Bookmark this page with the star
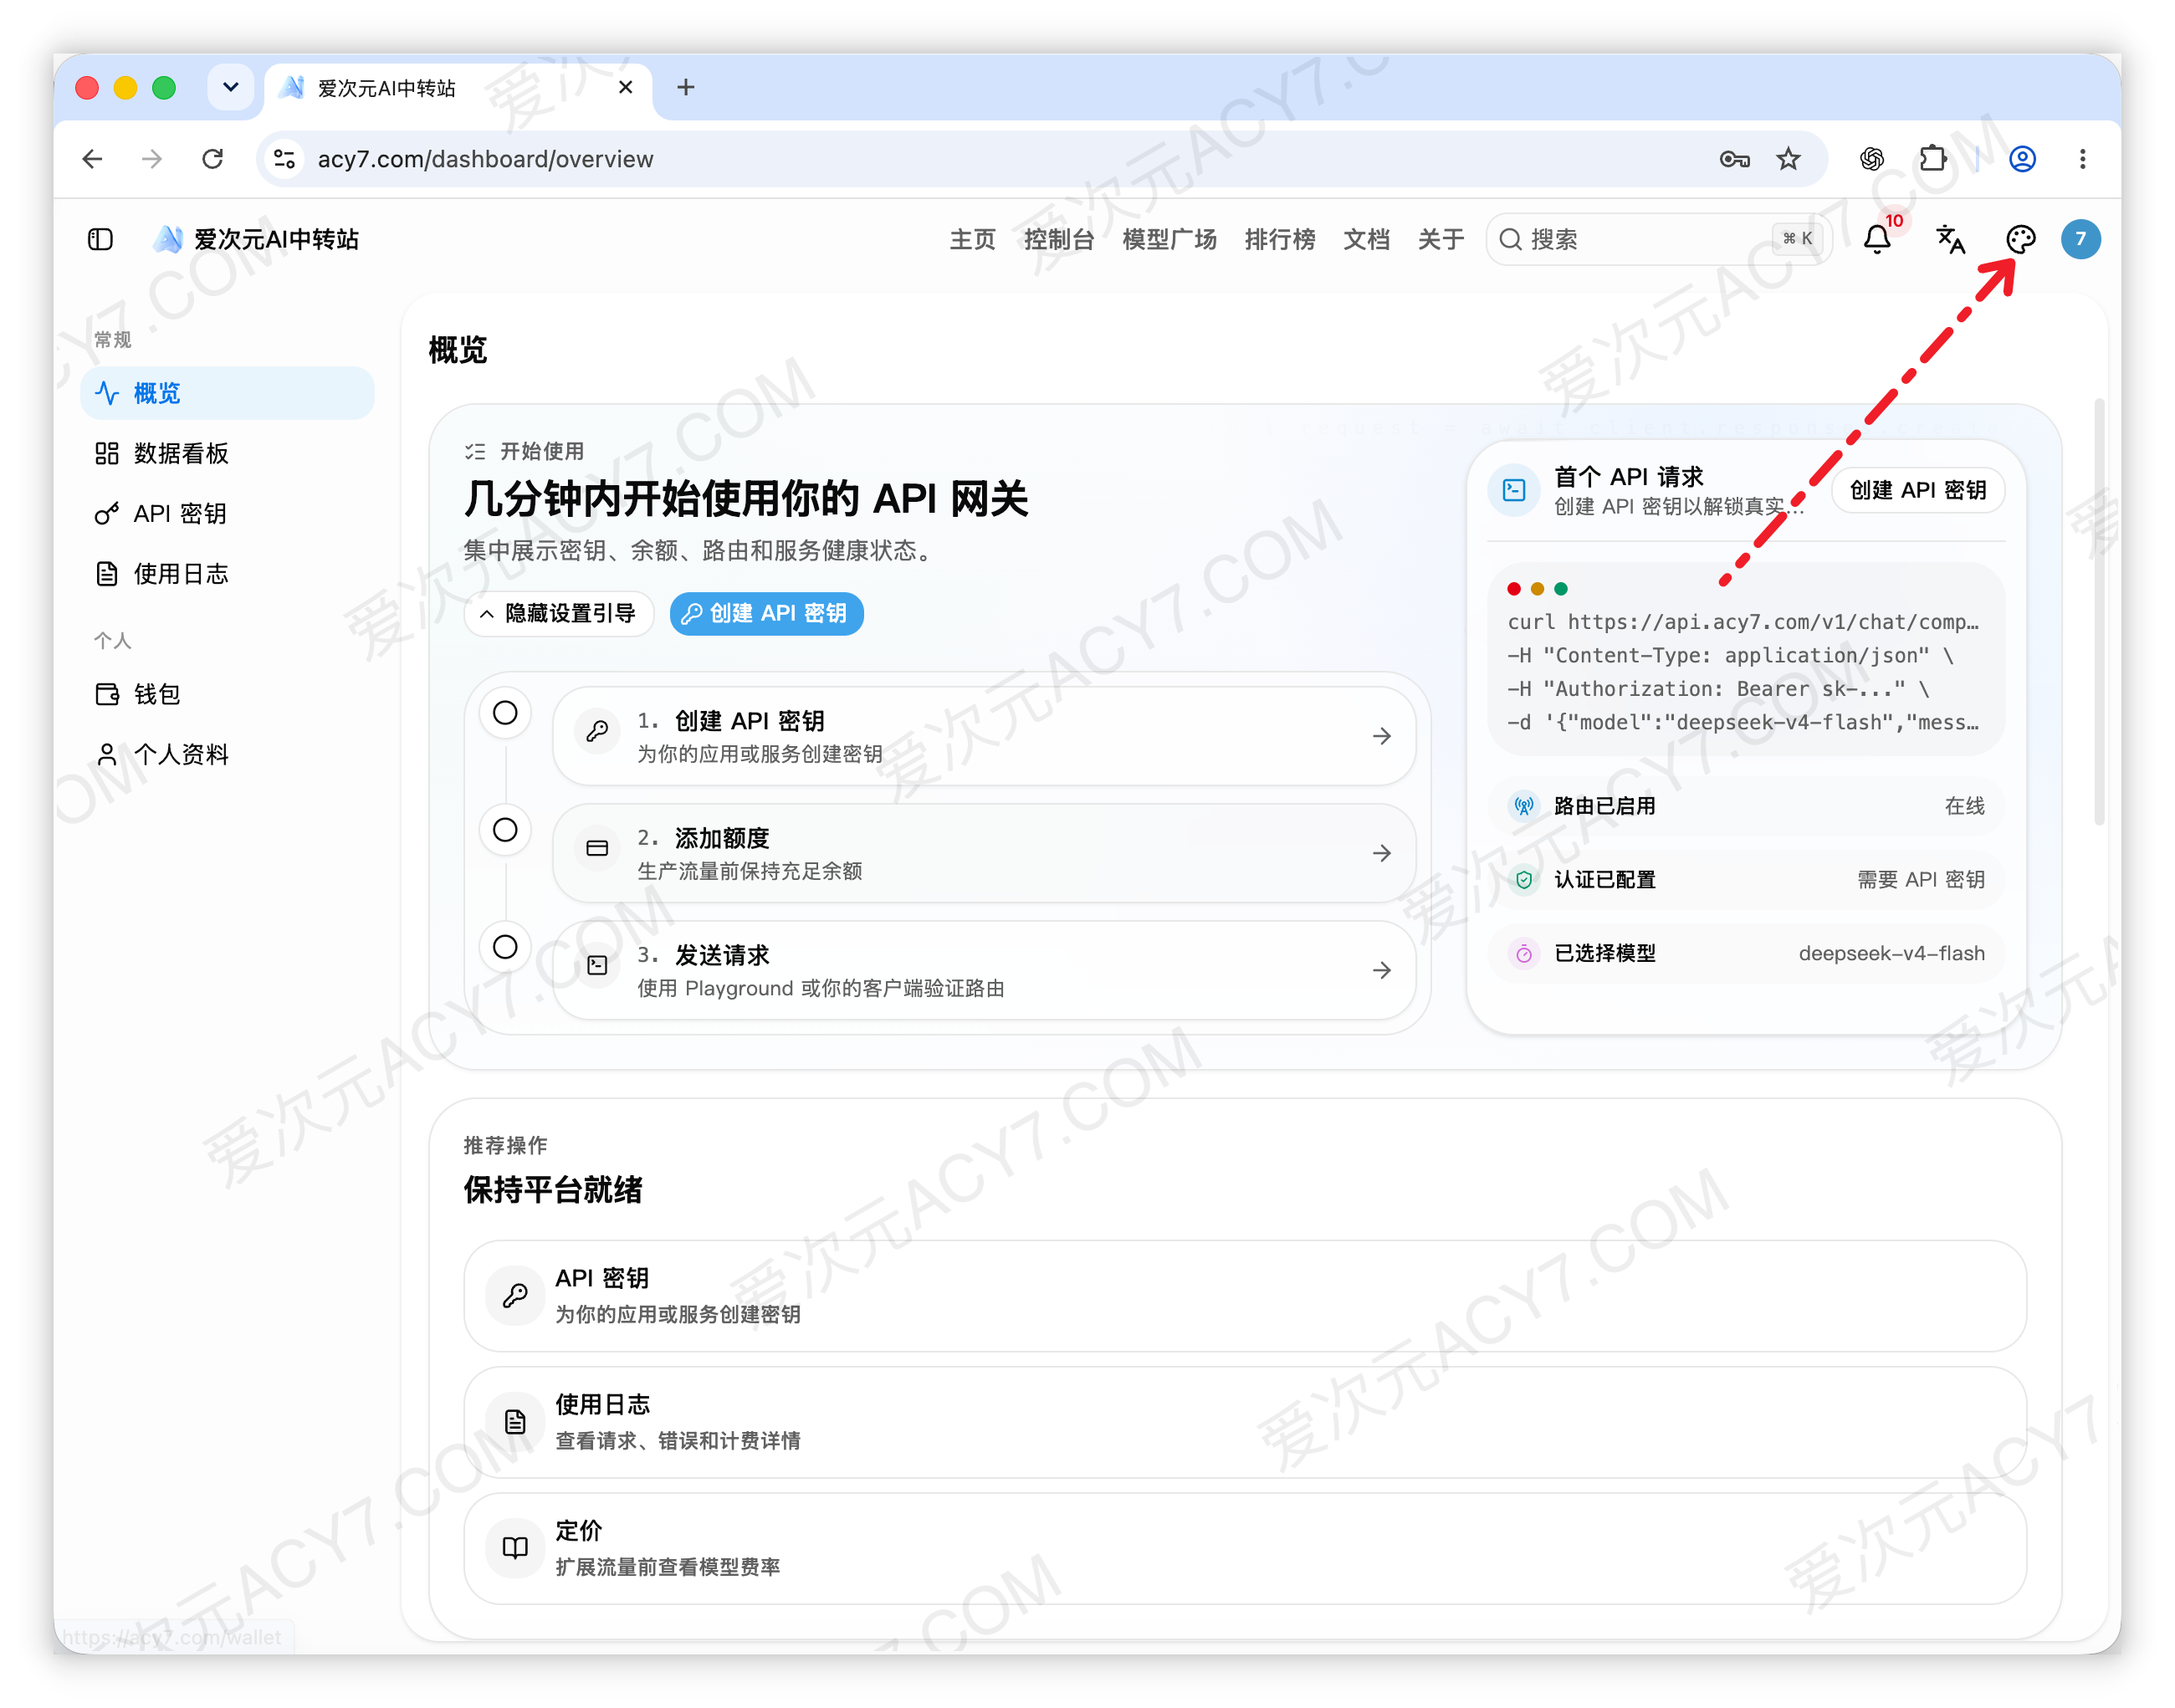2175x1708 pixels. click(x=1788, y=159)
